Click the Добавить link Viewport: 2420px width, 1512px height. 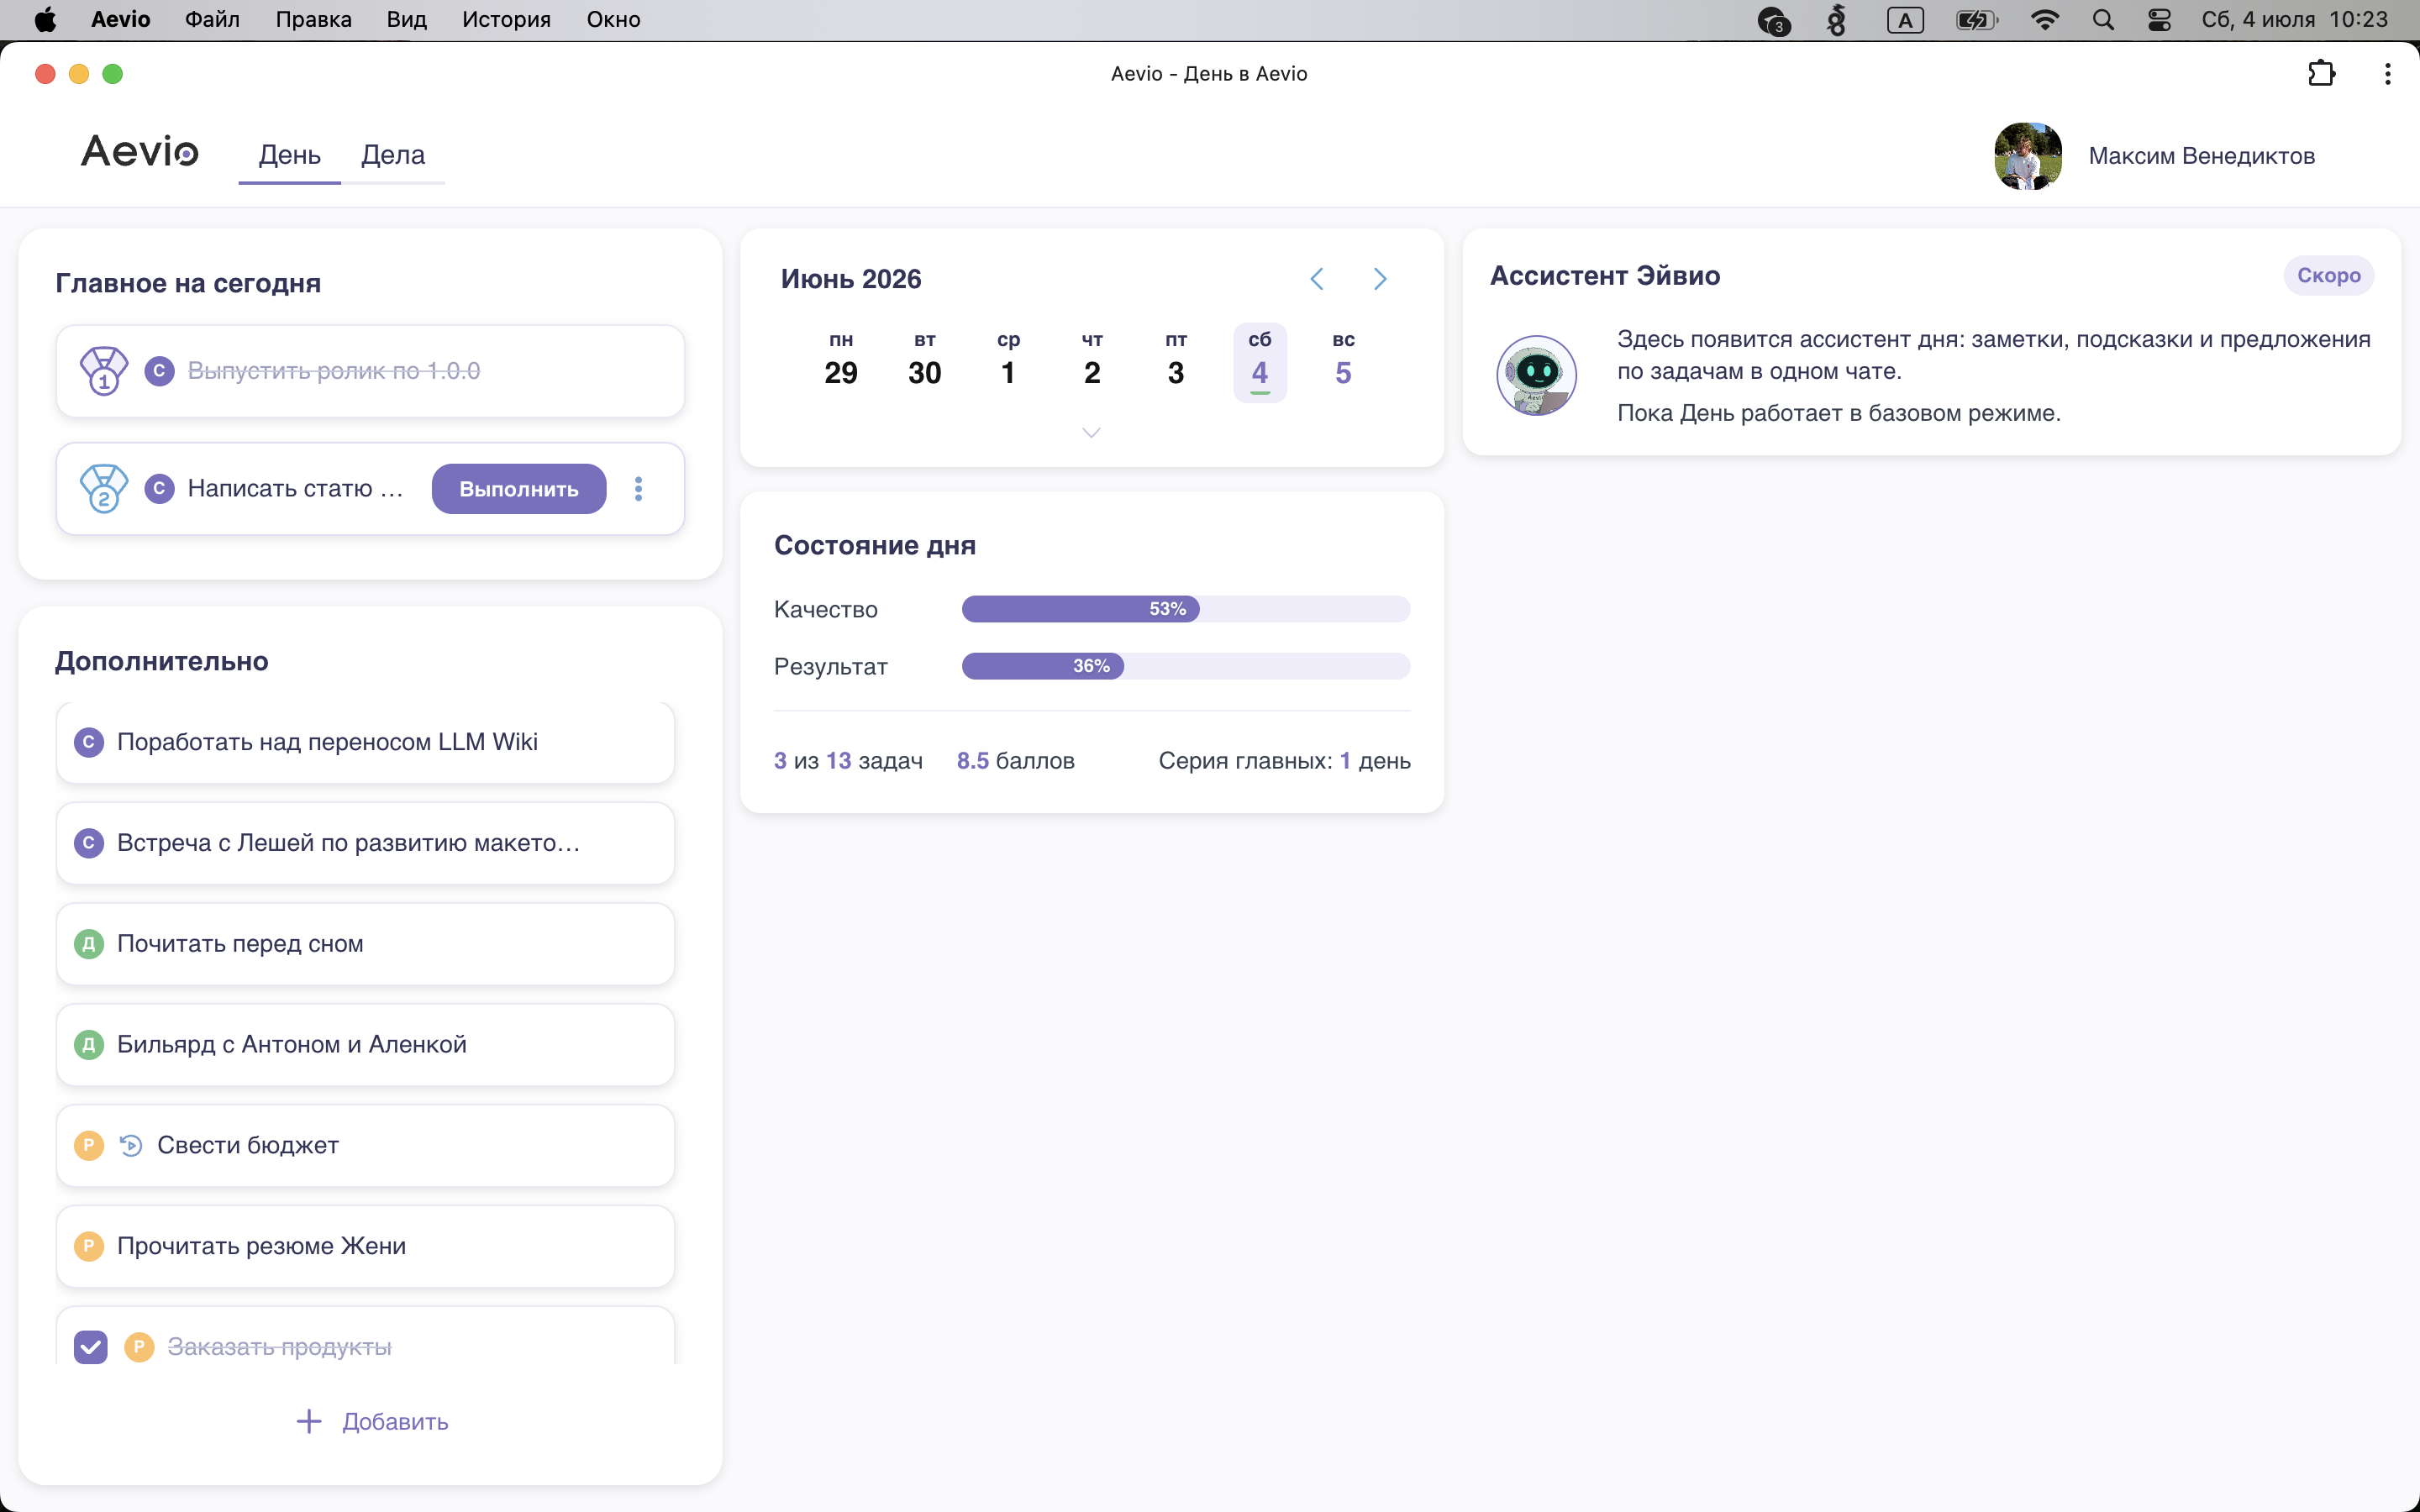[x=395, y=1421]
